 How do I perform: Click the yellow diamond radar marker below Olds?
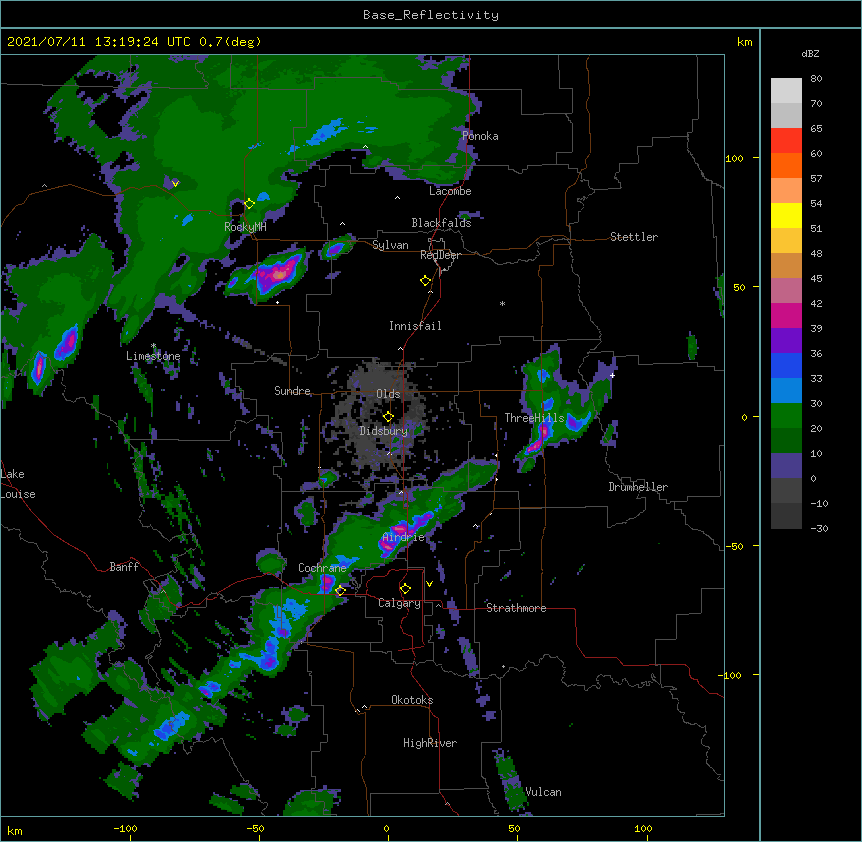[x=388, y=416]
